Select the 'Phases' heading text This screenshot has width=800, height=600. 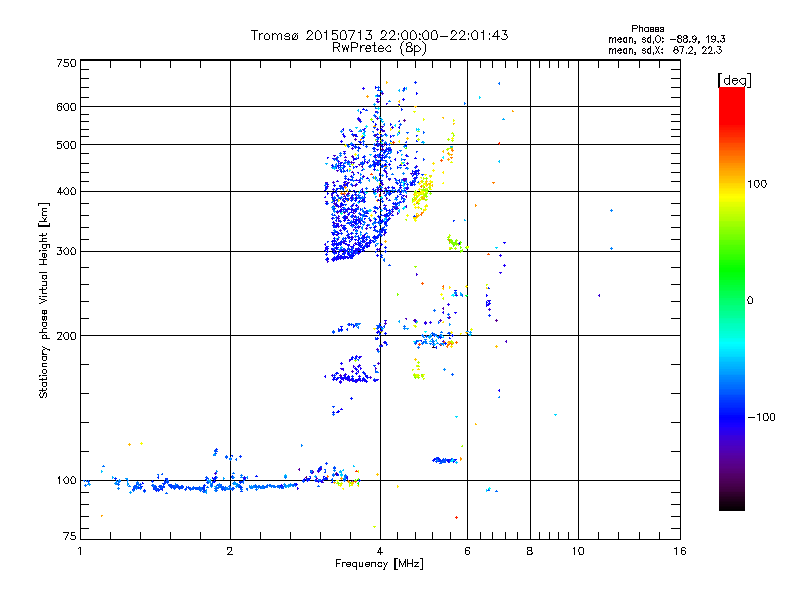tap(647, 29)
